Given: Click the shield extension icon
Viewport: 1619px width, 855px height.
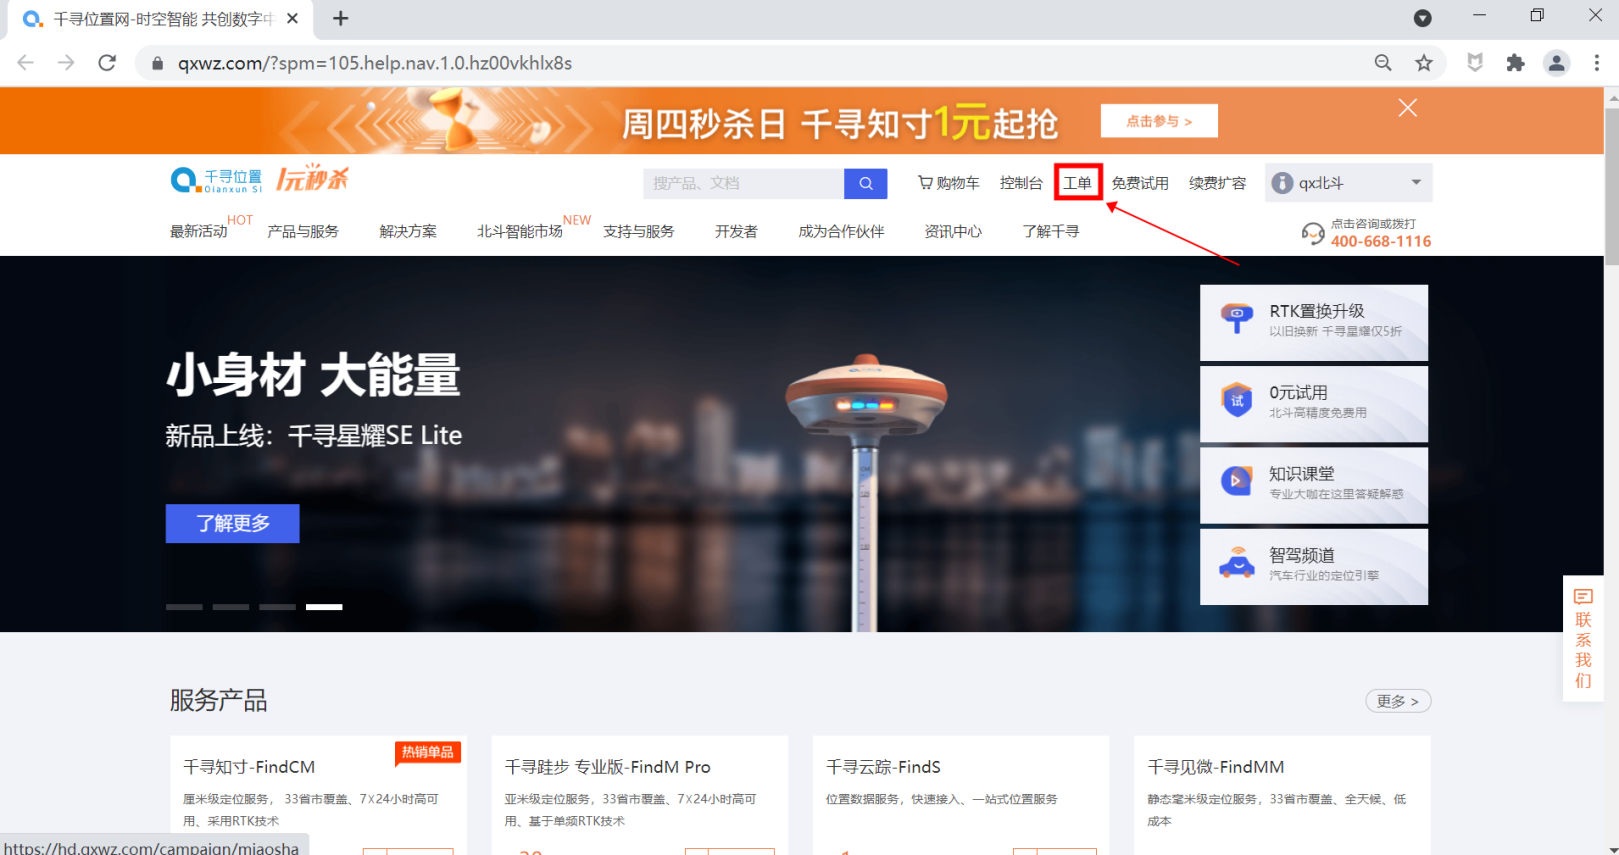Looking at the screenshot, I should click(1475, 63).
